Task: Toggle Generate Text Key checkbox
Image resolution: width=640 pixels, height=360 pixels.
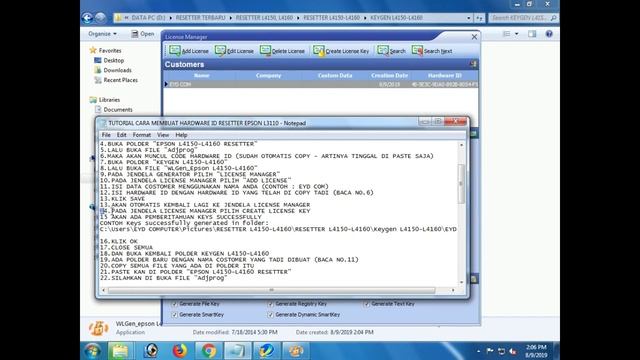Action: click(x=366, y=304)
